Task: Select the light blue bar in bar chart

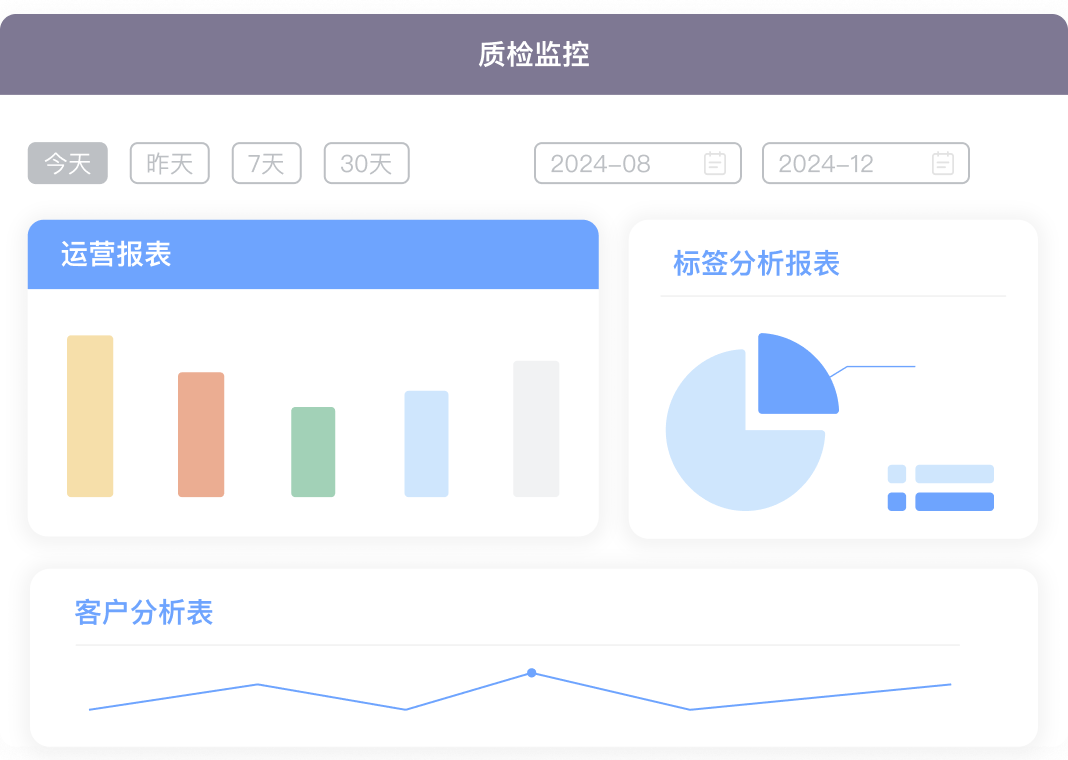Action: [x=426, y=443]
